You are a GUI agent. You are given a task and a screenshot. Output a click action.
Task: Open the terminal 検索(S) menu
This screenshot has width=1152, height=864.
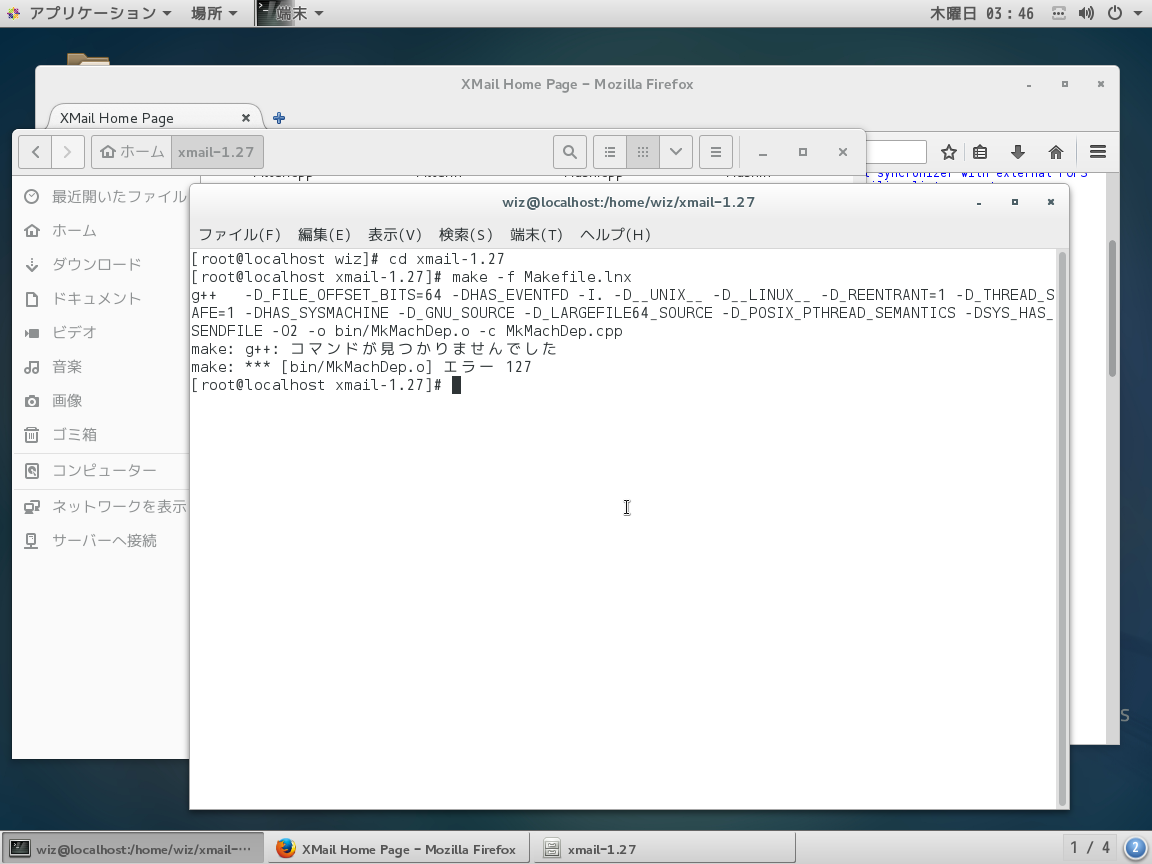[465, 234]
